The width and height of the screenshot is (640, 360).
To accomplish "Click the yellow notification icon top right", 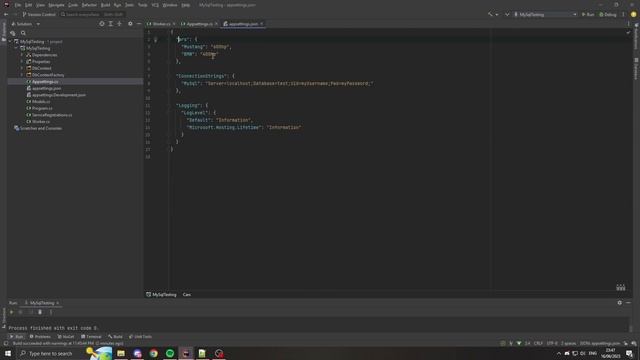I will [x=633, y=14].
